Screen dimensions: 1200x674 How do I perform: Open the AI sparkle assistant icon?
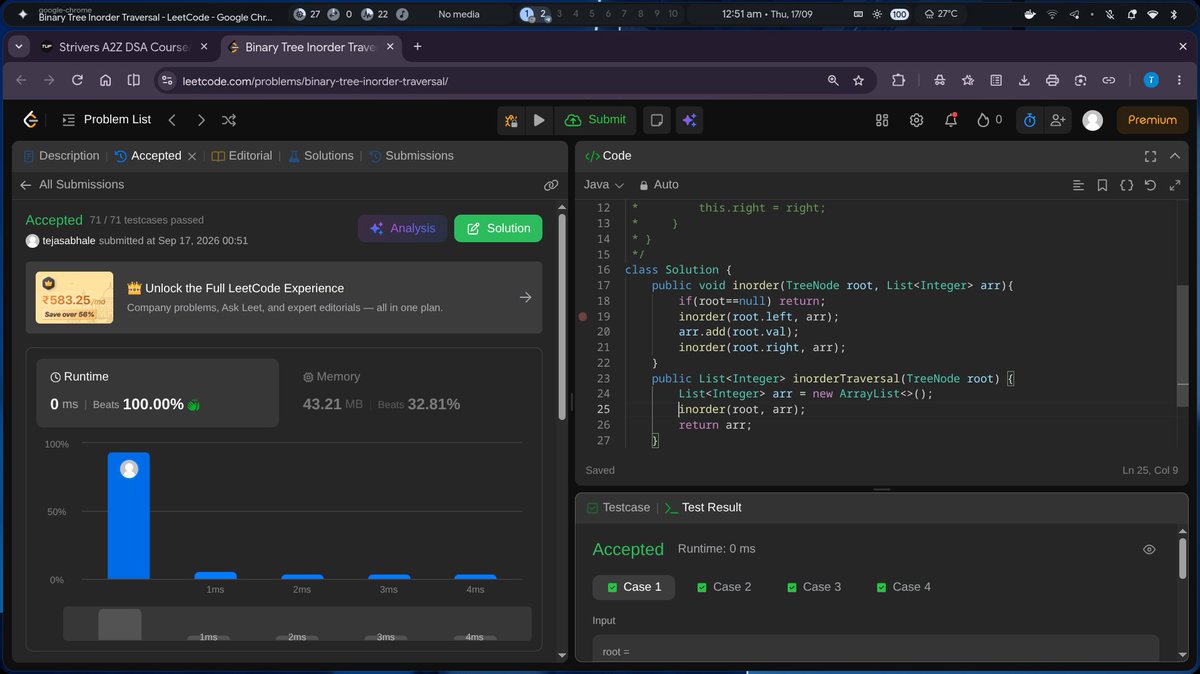click(689, 120)
